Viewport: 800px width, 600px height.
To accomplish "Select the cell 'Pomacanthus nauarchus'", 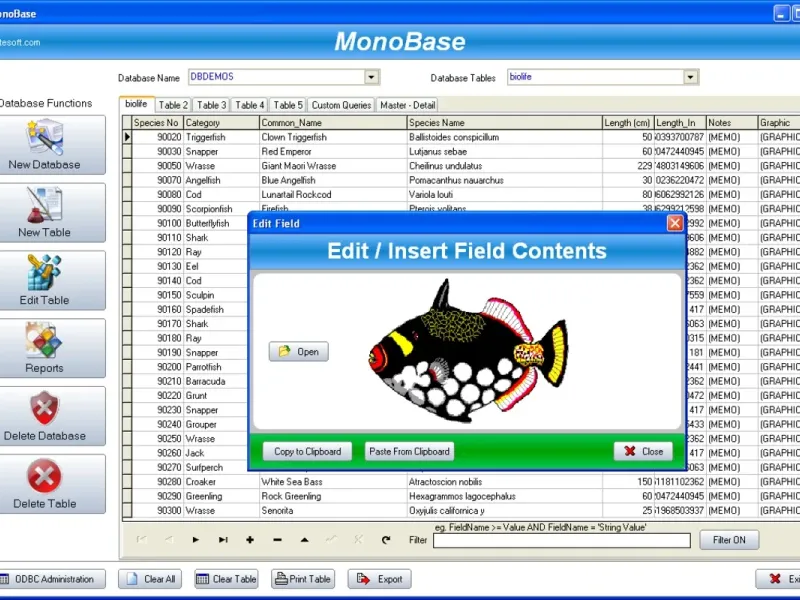I will pyautogui.click(x=505, y=180).
